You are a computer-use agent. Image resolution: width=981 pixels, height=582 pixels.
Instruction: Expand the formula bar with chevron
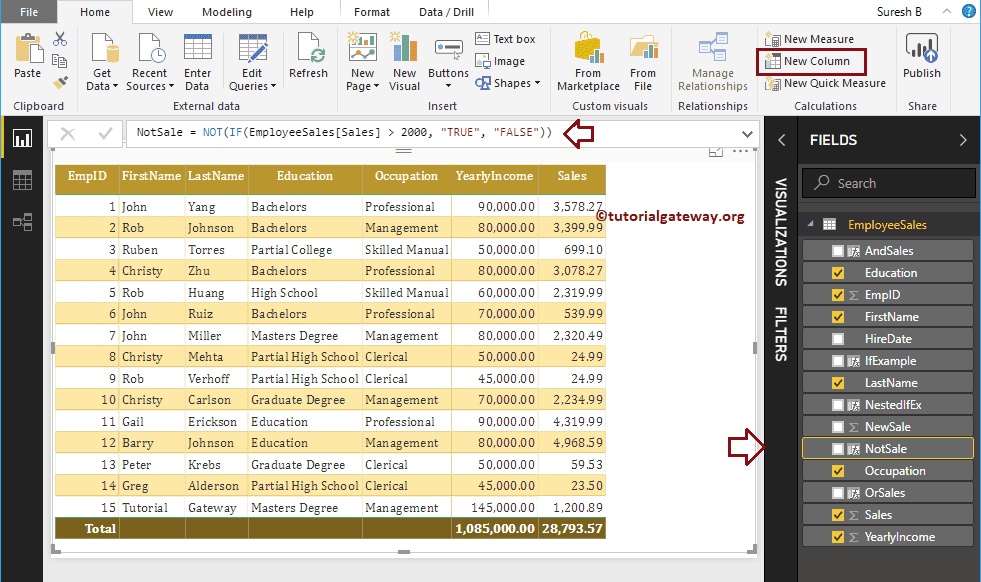coord(747,134)
